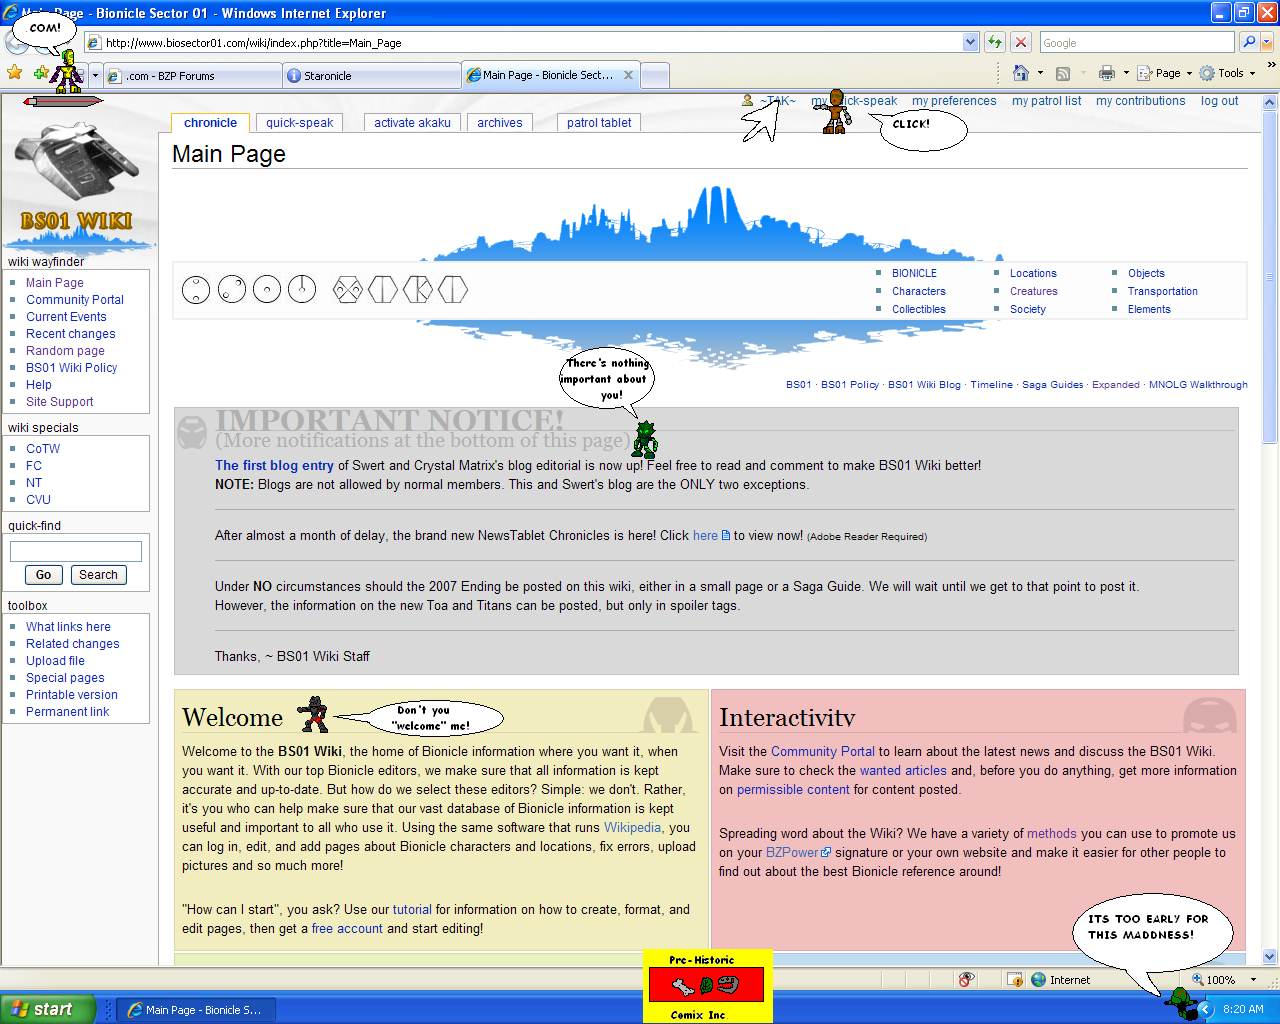The image size is (1280, 1024).
Task: Click the RSS feeds icon
Action: pyautogui.click(x=1063, y=73)
